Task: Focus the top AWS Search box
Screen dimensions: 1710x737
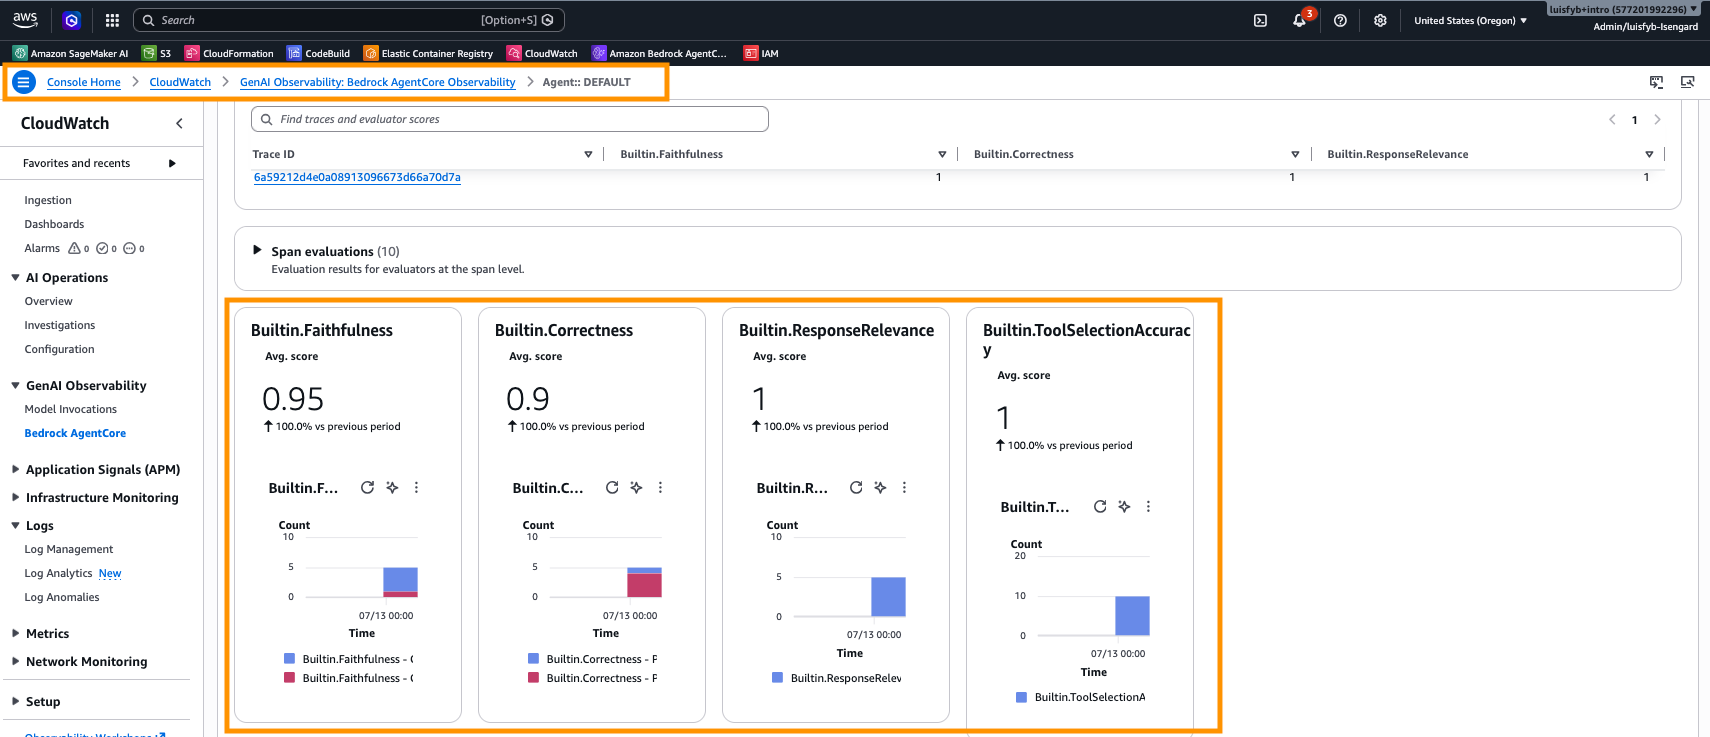Action: click(x=350, y=20)
